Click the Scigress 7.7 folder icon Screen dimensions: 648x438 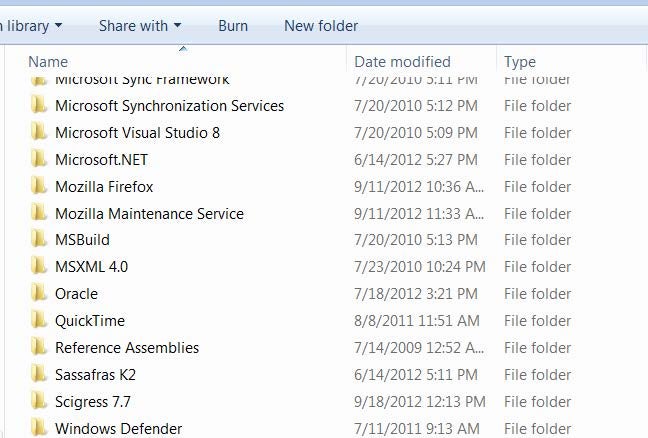point(39,401)
